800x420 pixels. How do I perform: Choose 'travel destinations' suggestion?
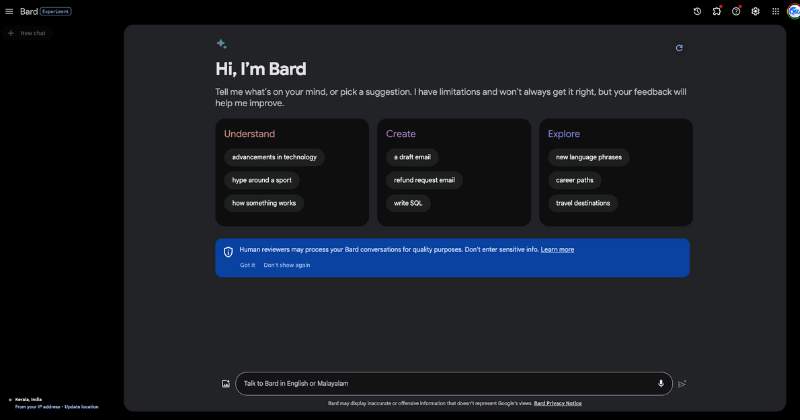click(x=583, y=203)
